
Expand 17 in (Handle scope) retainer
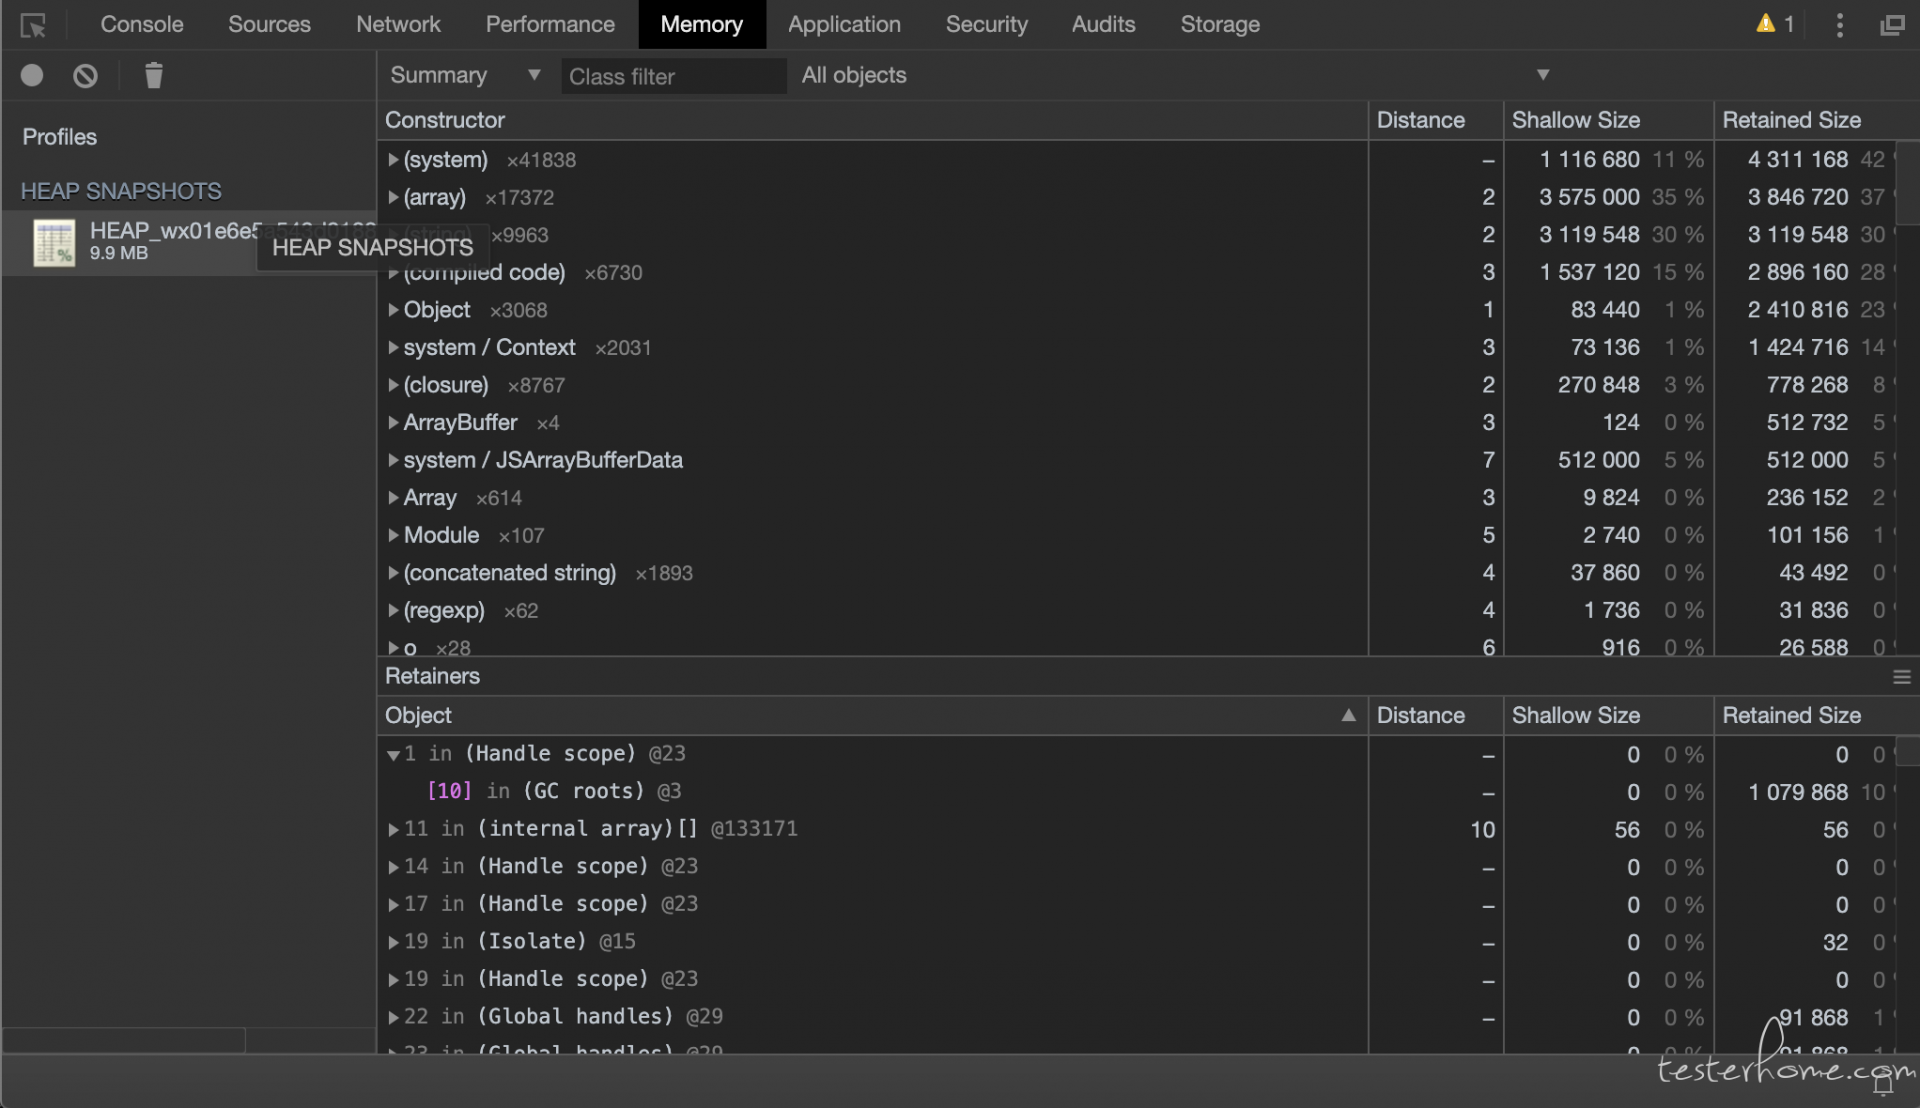coord(393,904)
